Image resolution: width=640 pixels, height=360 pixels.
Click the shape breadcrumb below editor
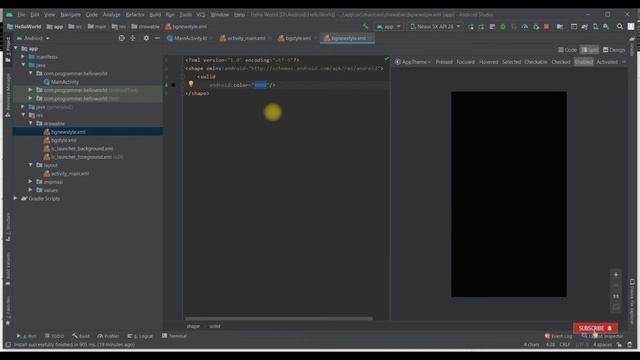pyautogui.click(x=193, y=326)
